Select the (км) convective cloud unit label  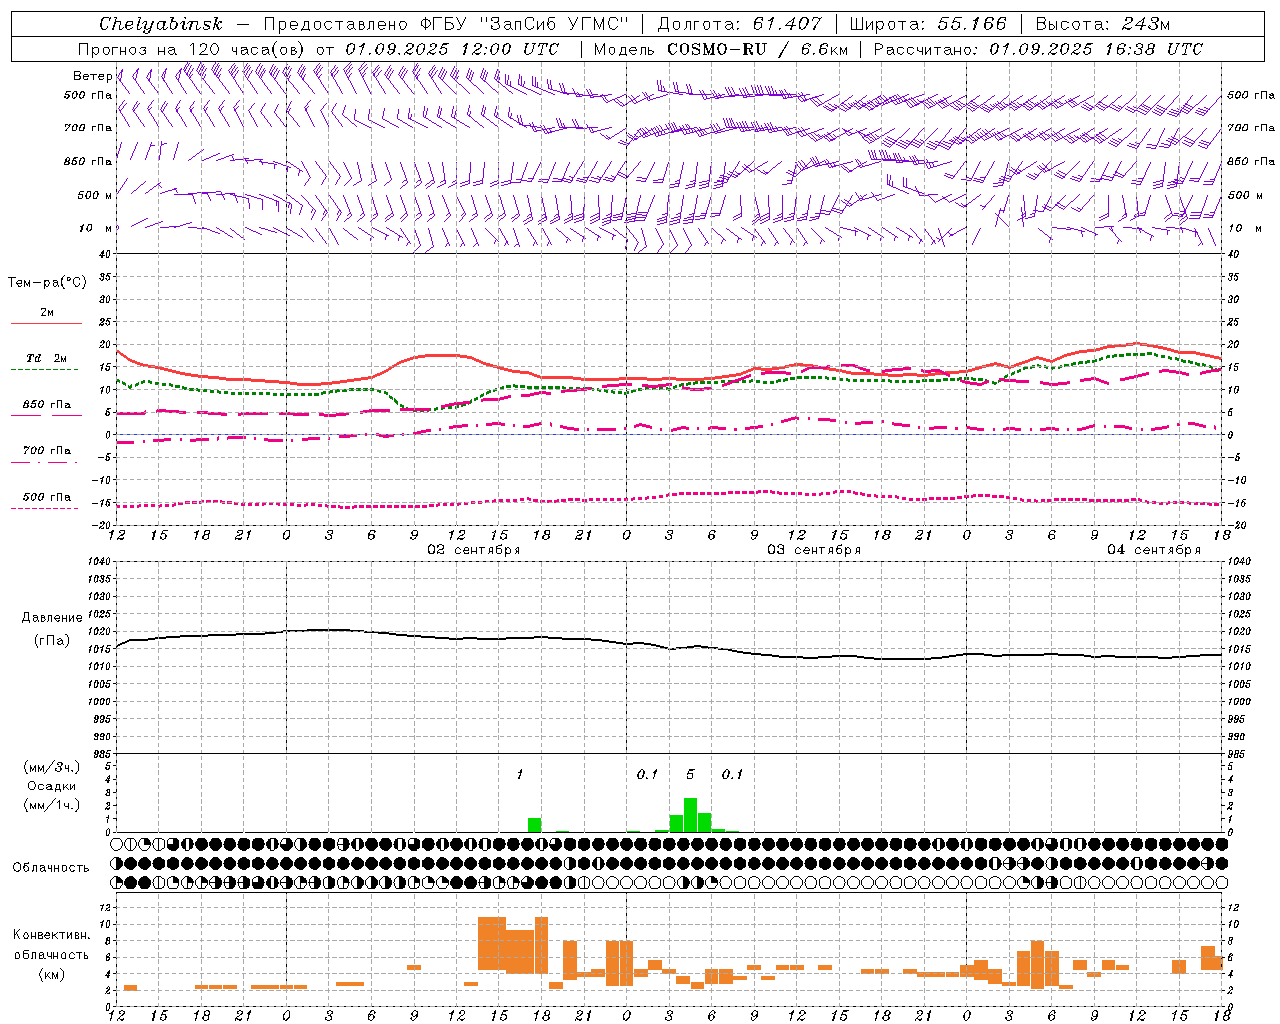coord(52,974)
